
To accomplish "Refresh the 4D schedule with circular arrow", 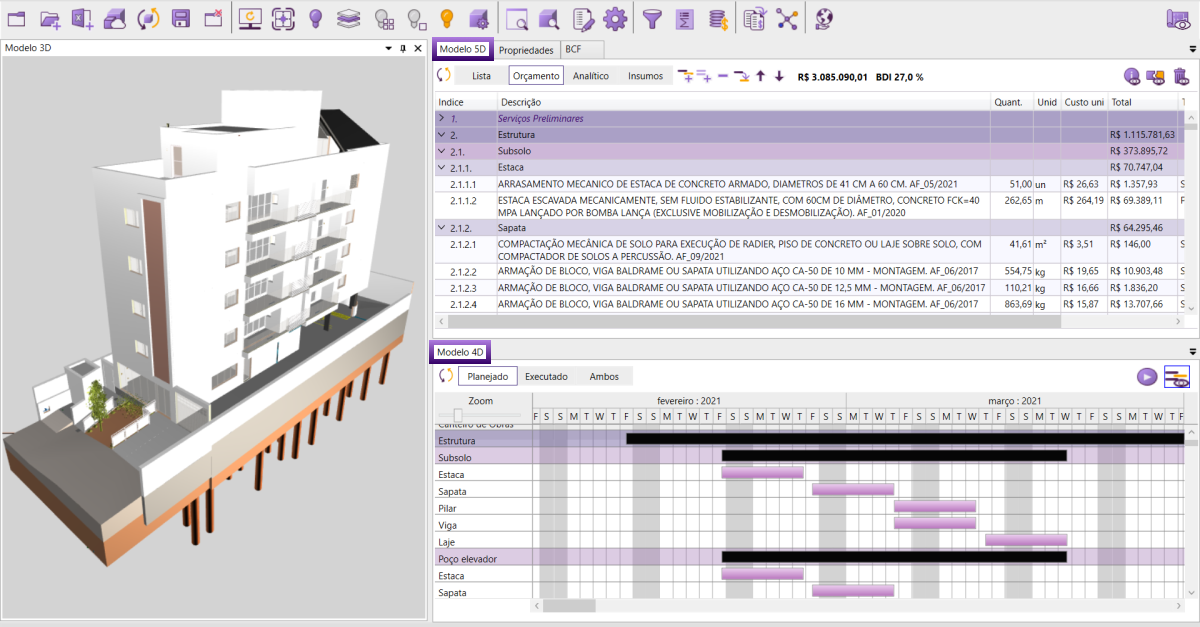I will (x=445, y=376).
